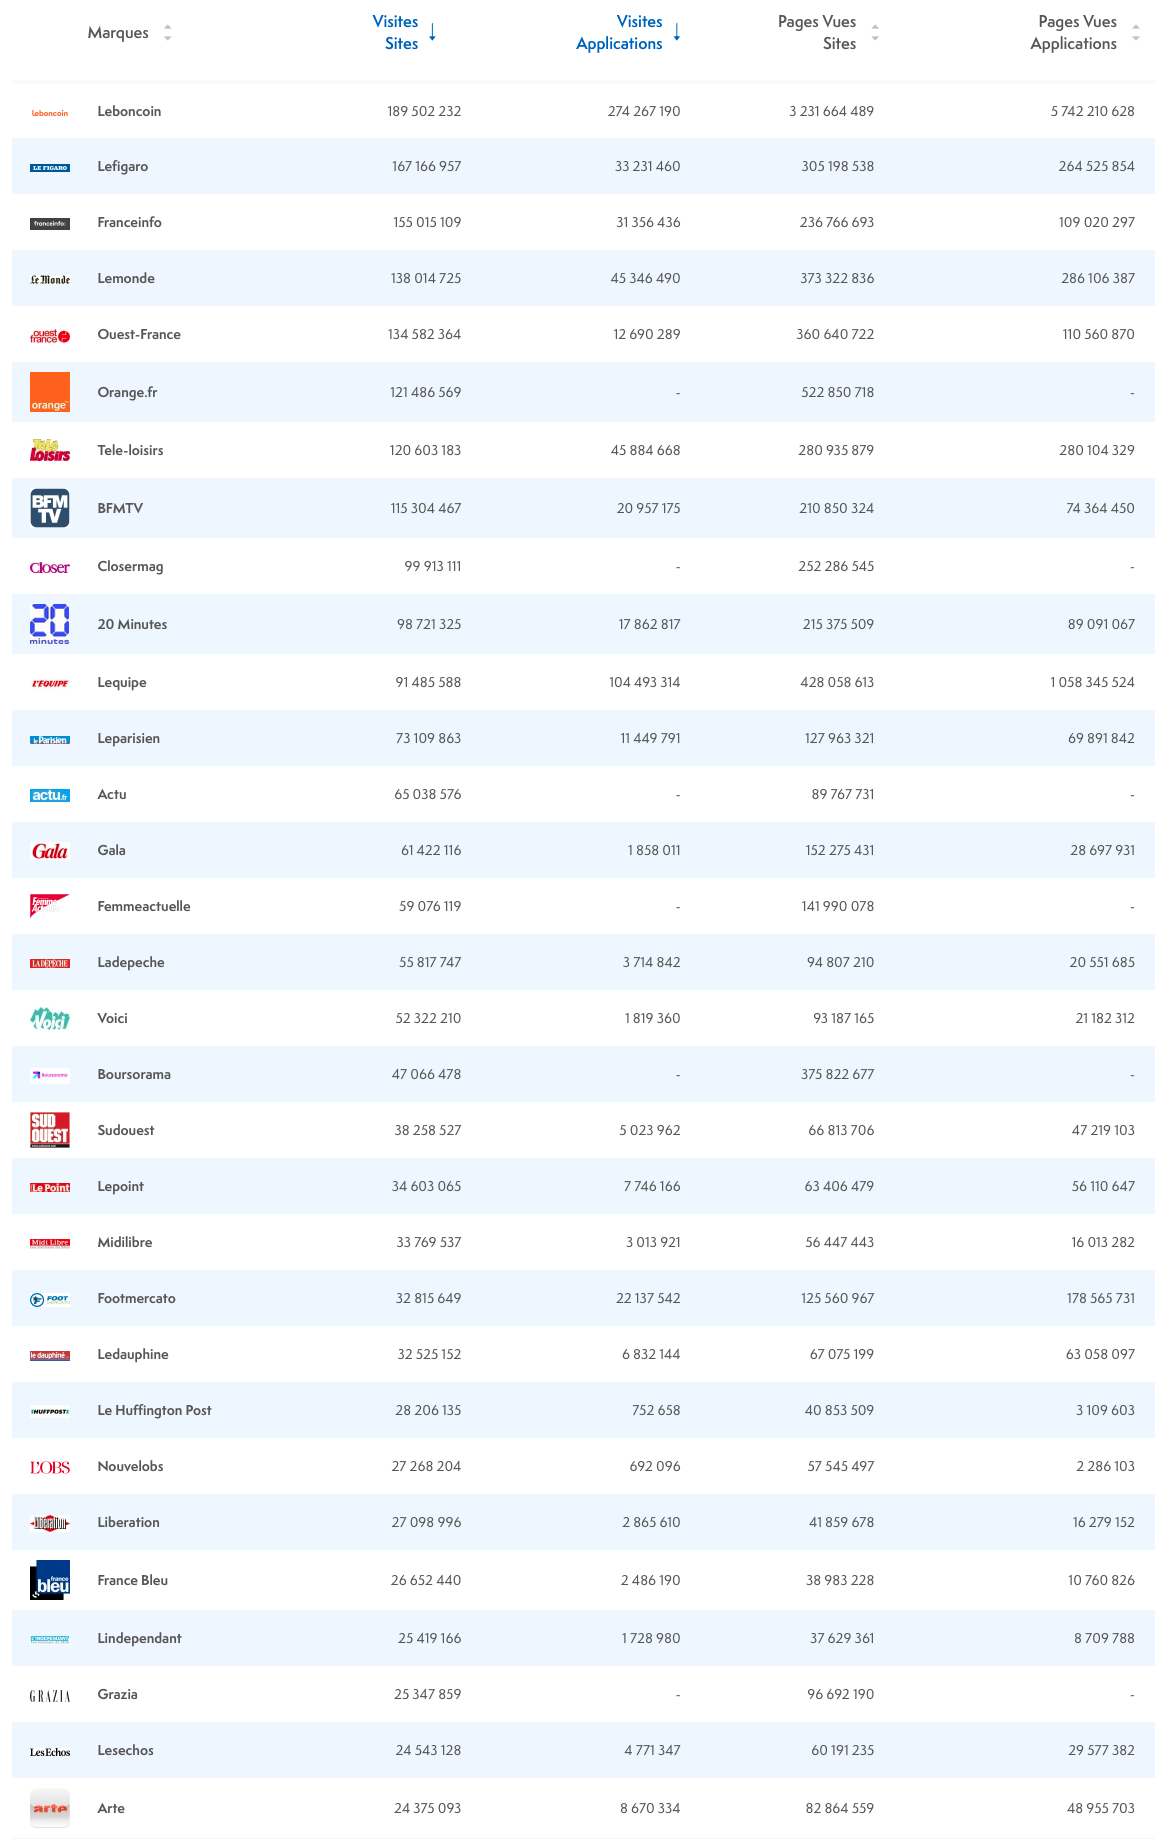Click the Gala magazine logo
This screenshot has height=1839, width=1171.
(x=50, y=851)
